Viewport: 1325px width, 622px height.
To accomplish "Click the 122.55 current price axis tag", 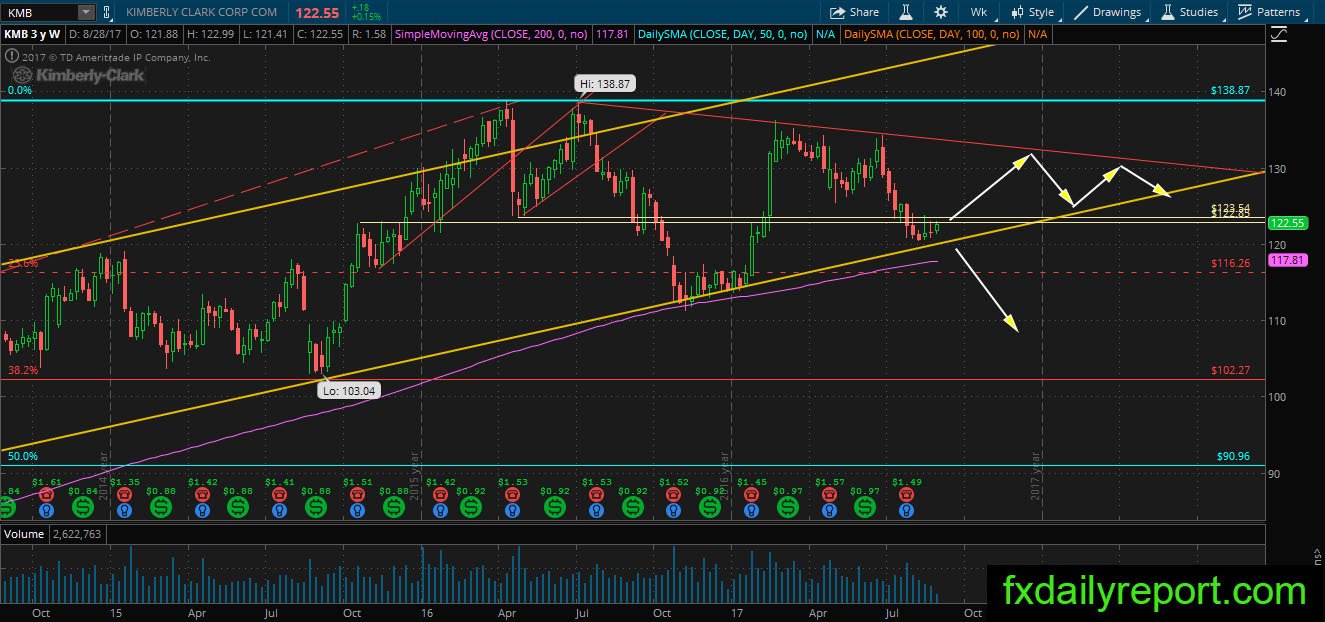I will 1286,223.
